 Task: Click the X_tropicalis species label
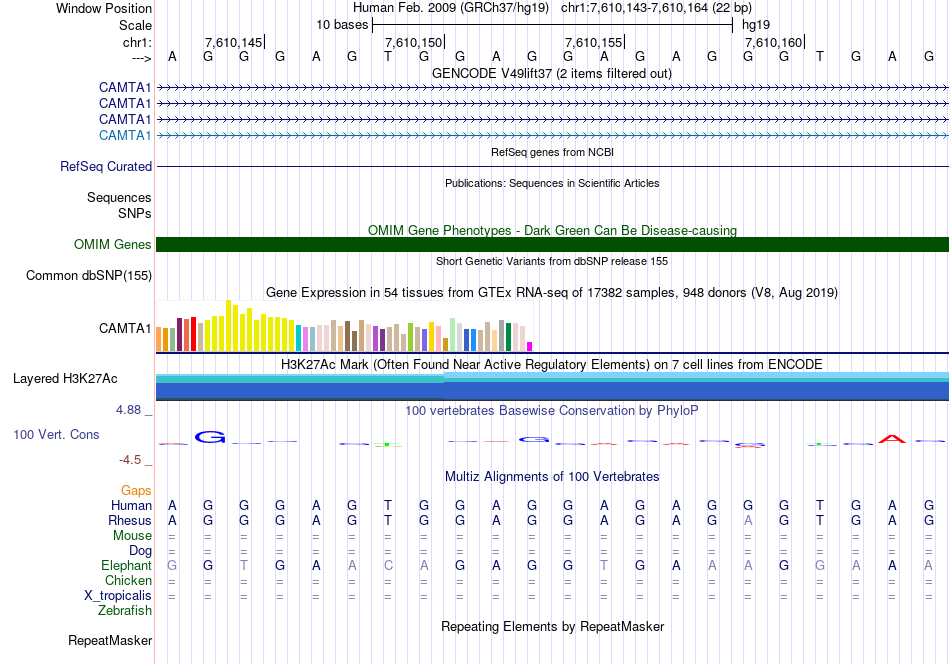118,595
